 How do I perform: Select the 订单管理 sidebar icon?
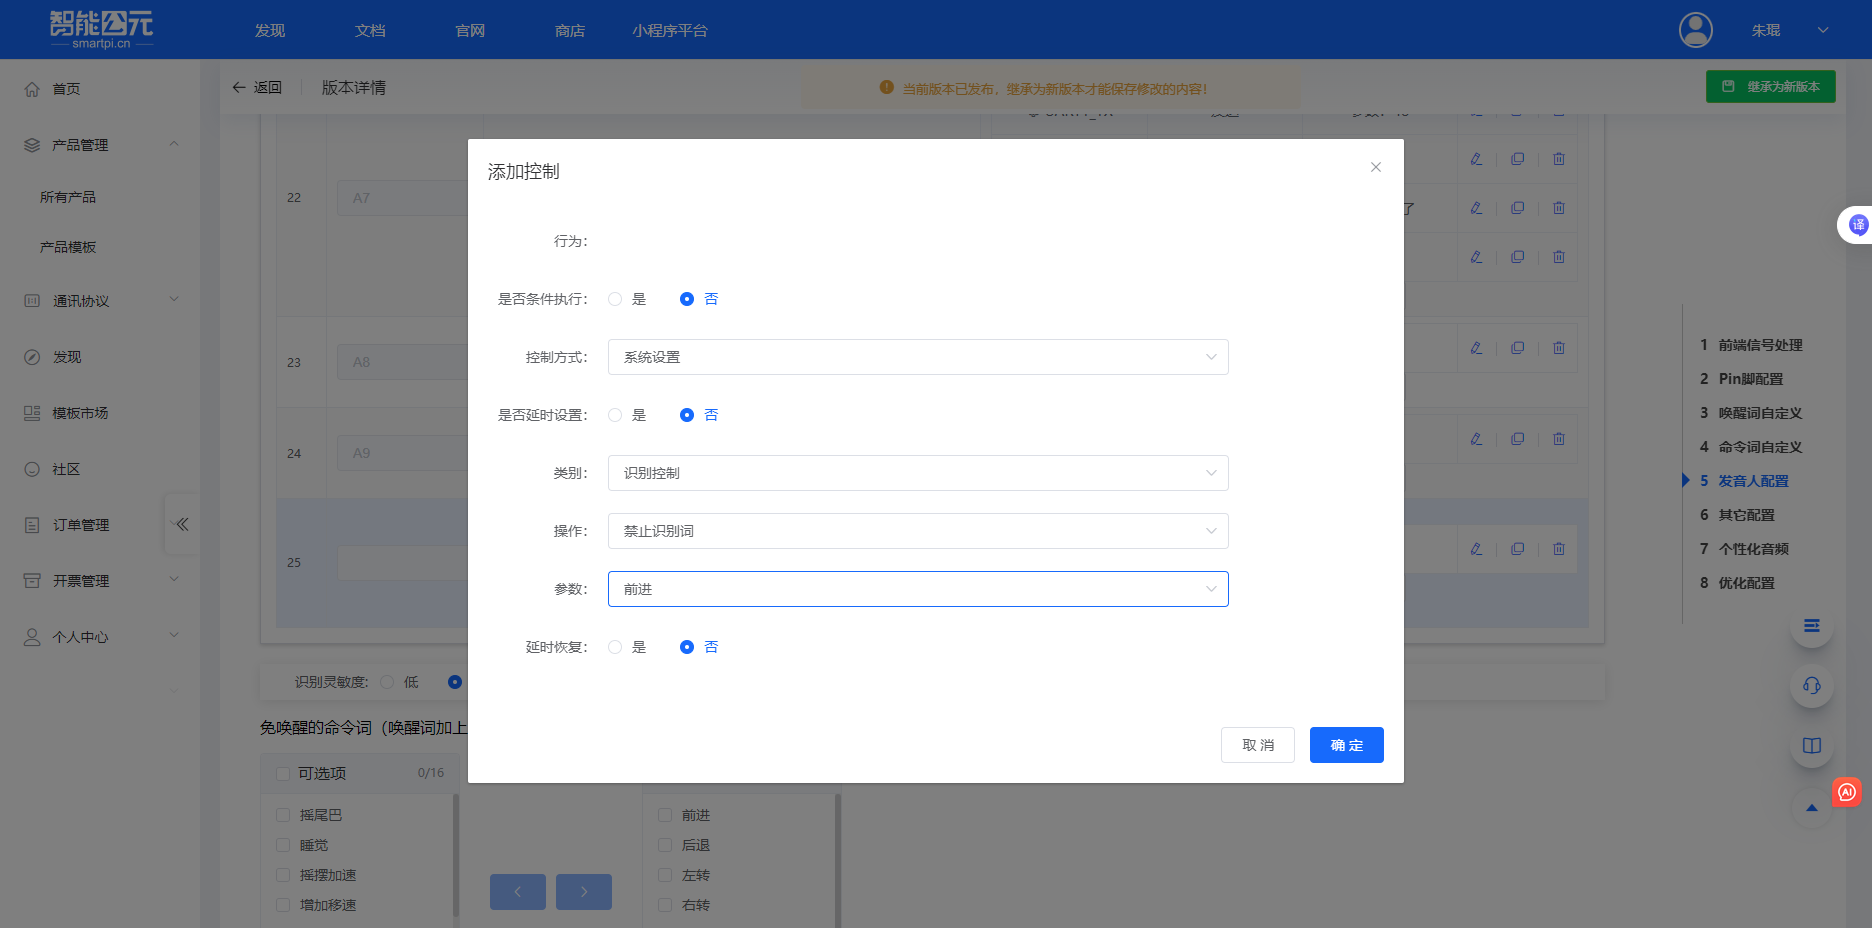(31, 524)
